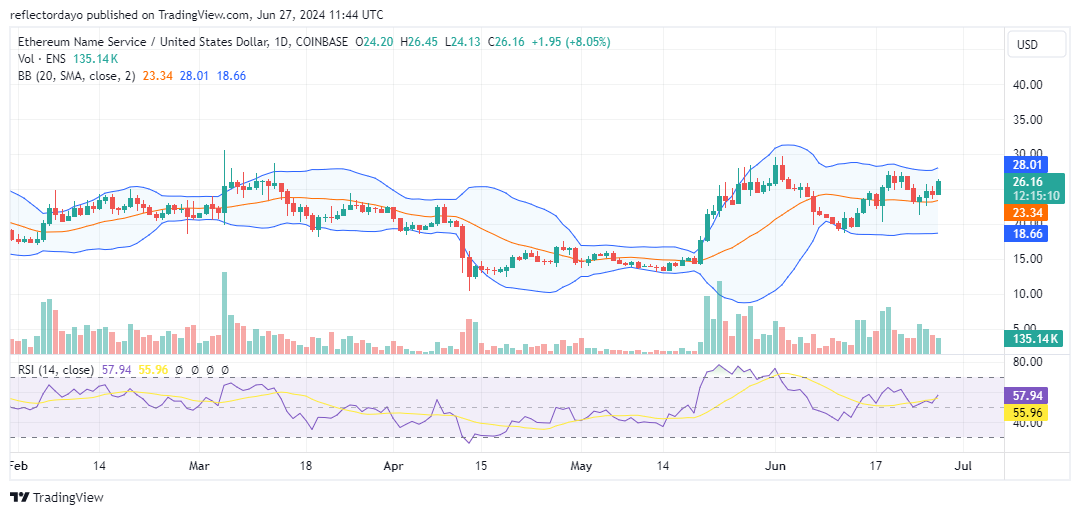Click the Feb date label on time axis

coord(20,466)
